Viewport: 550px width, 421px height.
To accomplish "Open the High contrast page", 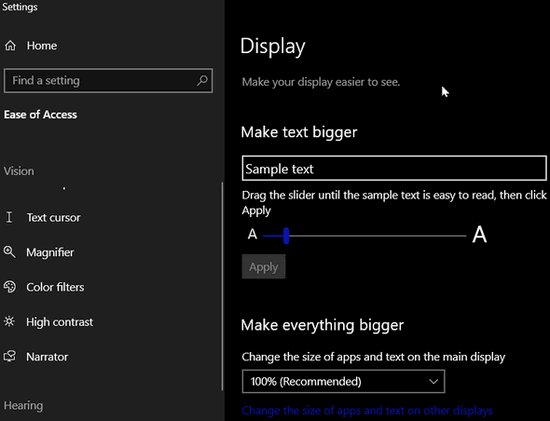I will pyautogui.click(x=60, y=322).
